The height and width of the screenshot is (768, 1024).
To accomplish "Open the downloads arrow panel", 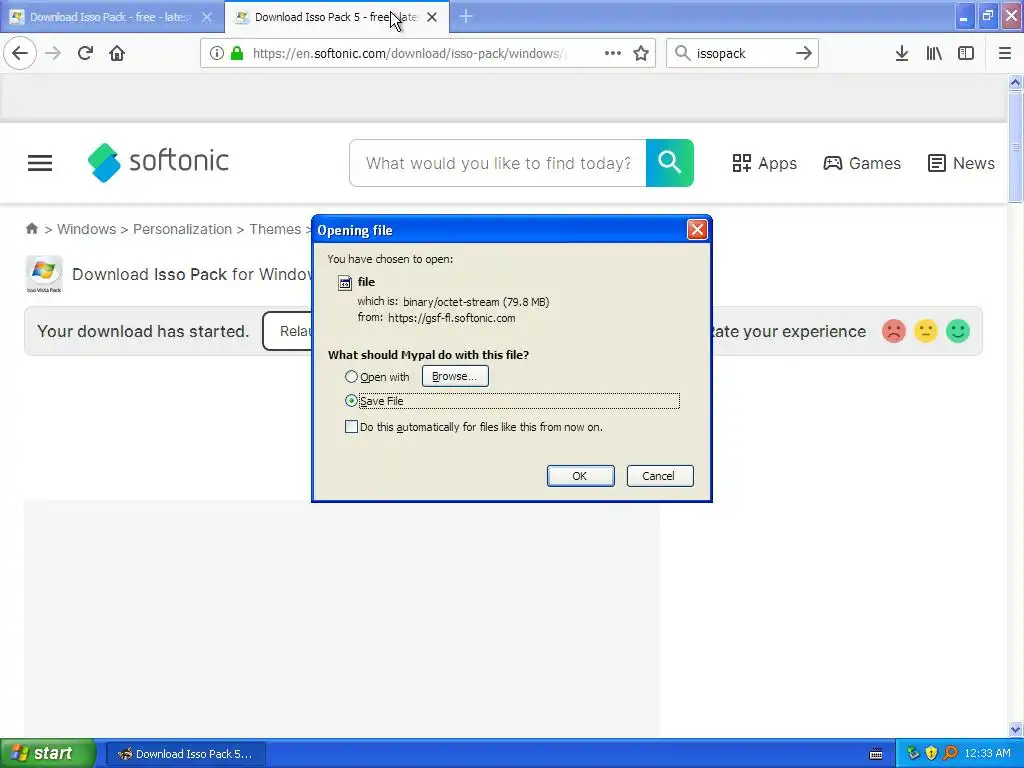I will pyautogui.click(x=902, y=53).
